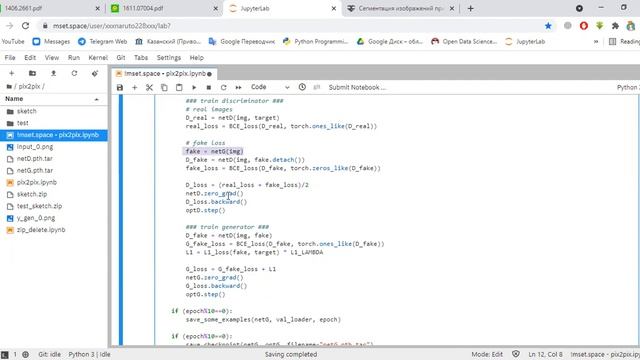
Task: Cut selected cell with scissors icon
Action: 149,87
